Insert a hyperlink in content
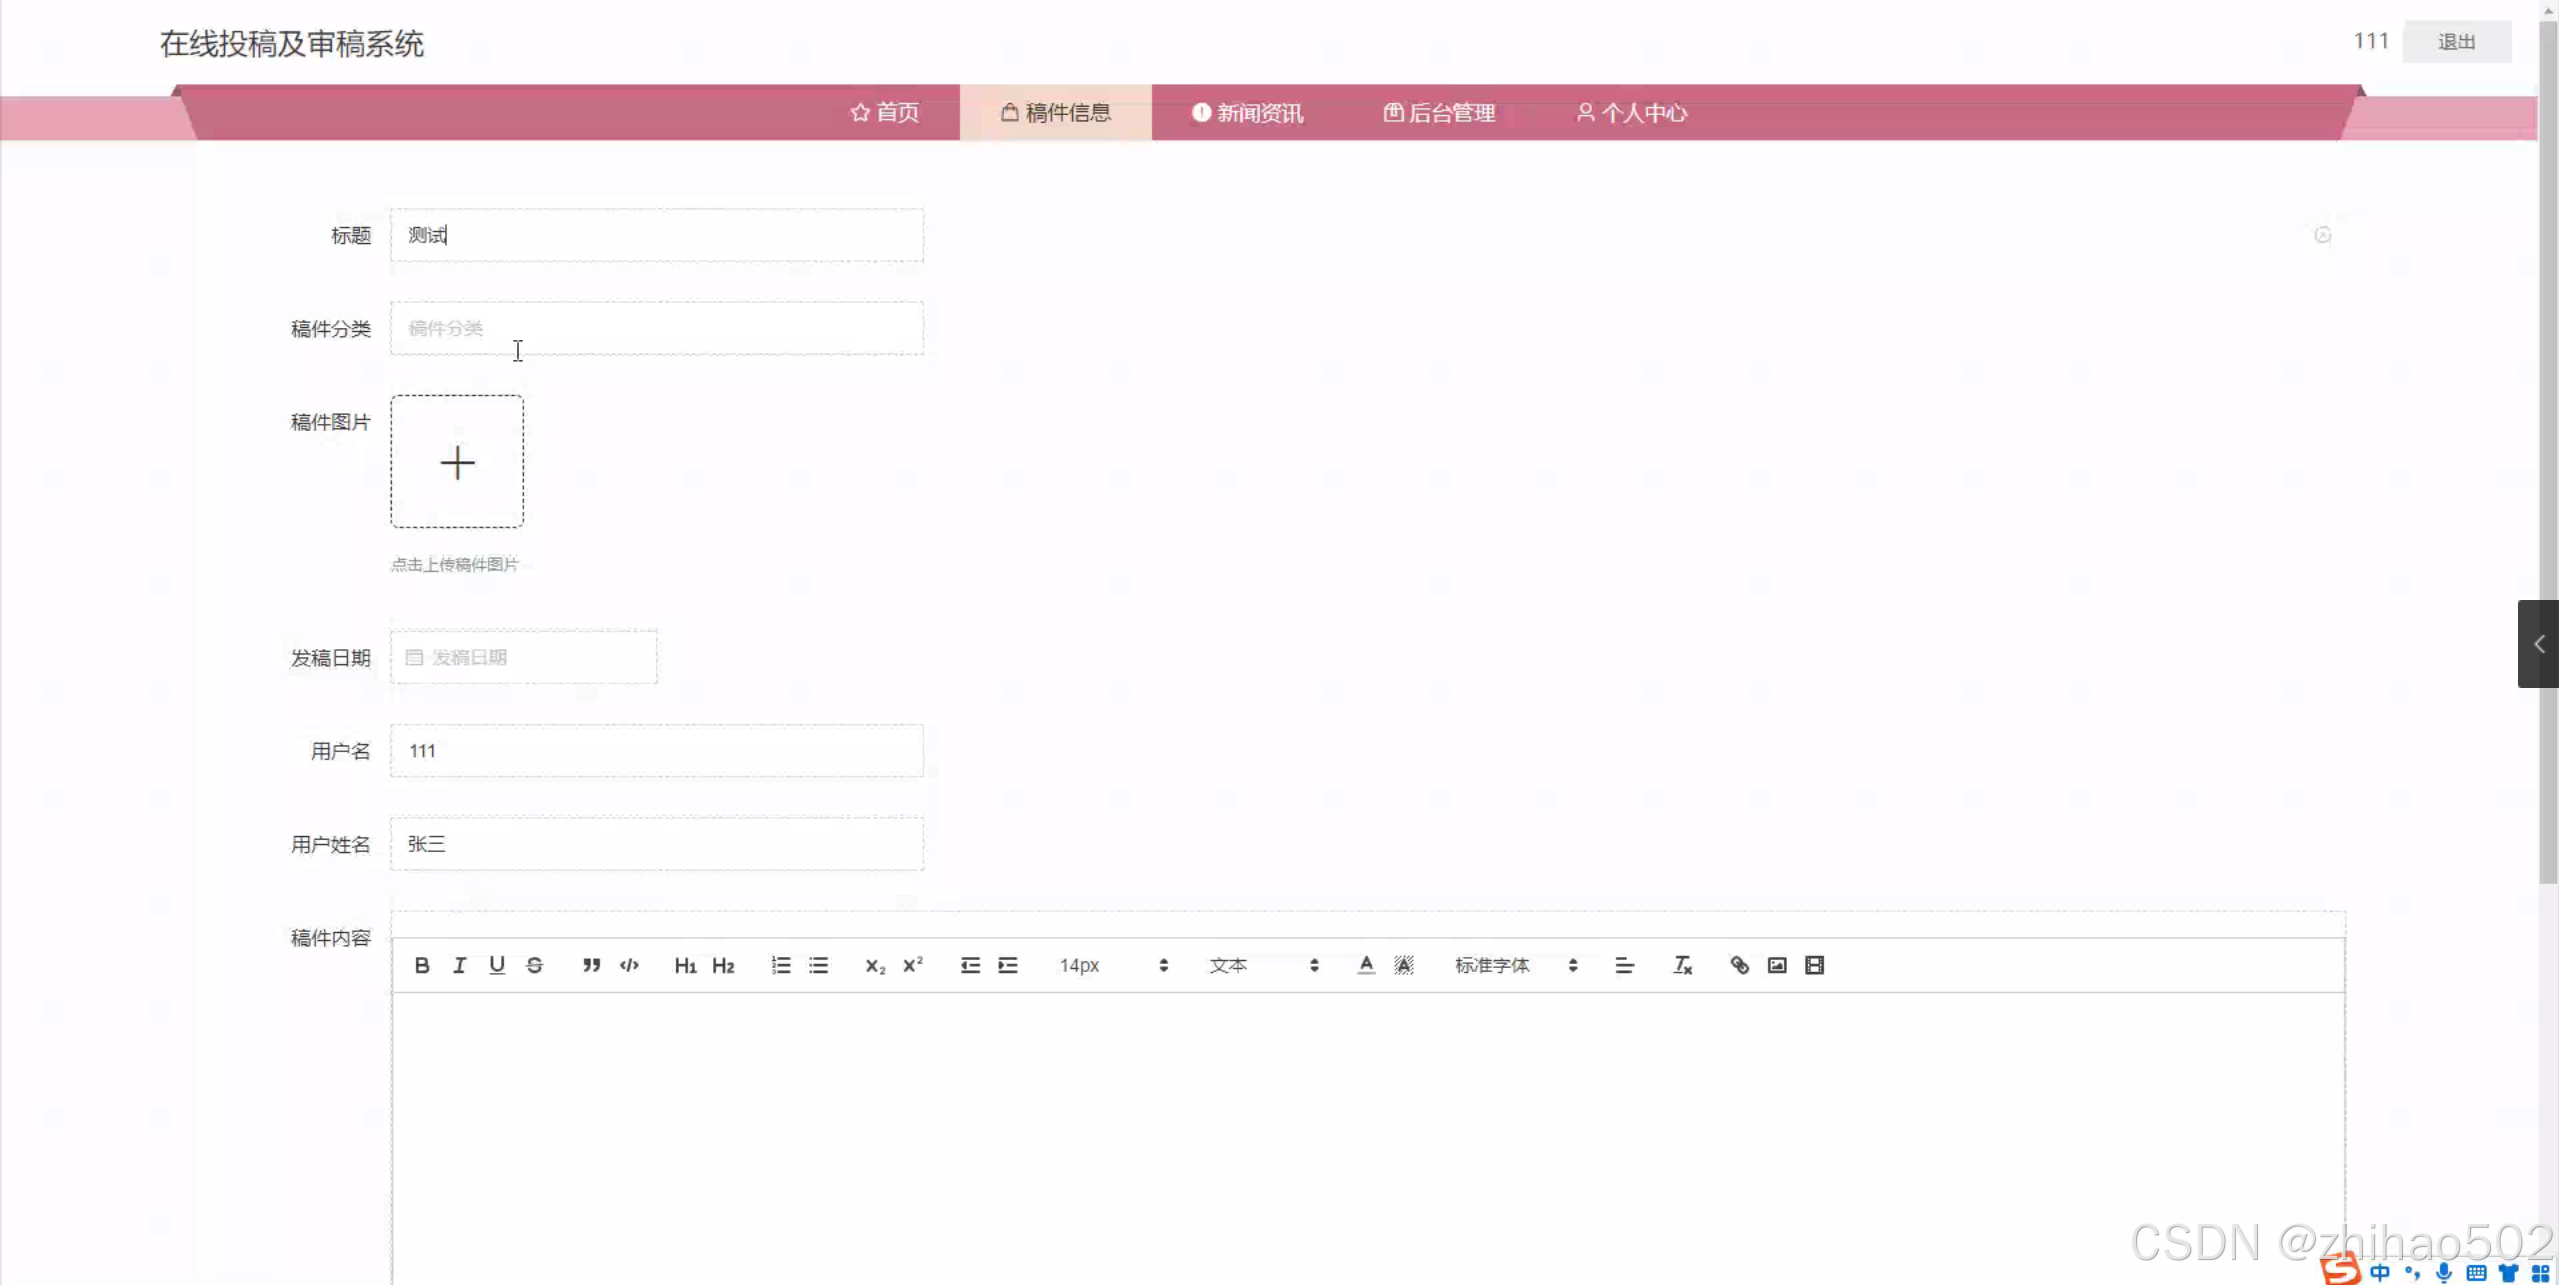This screenshot has height=1285, width=2559. coord(1739,965)
